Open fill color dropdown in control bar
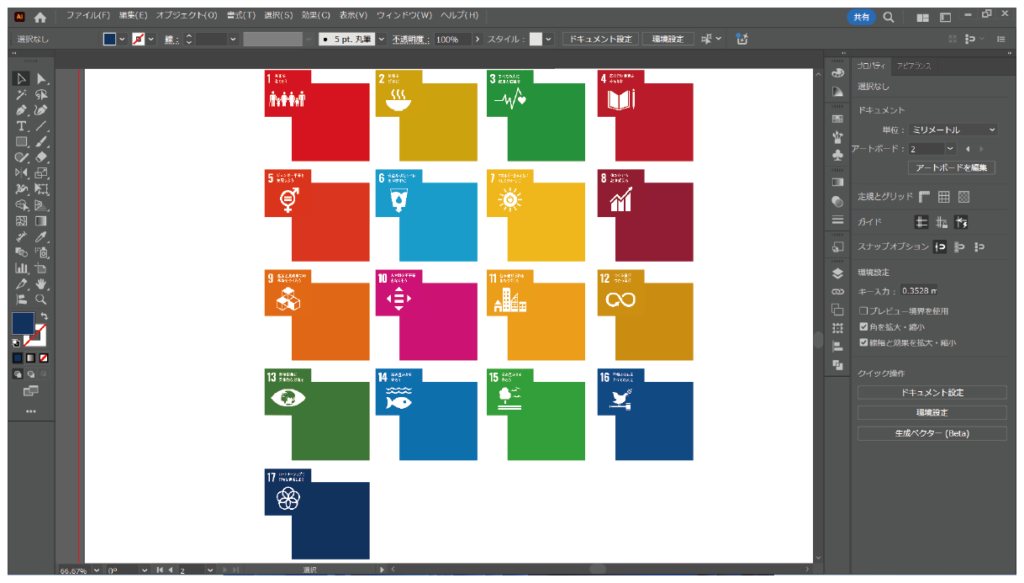This screenshot has height=583, width=1024. [x=122, y=39]
